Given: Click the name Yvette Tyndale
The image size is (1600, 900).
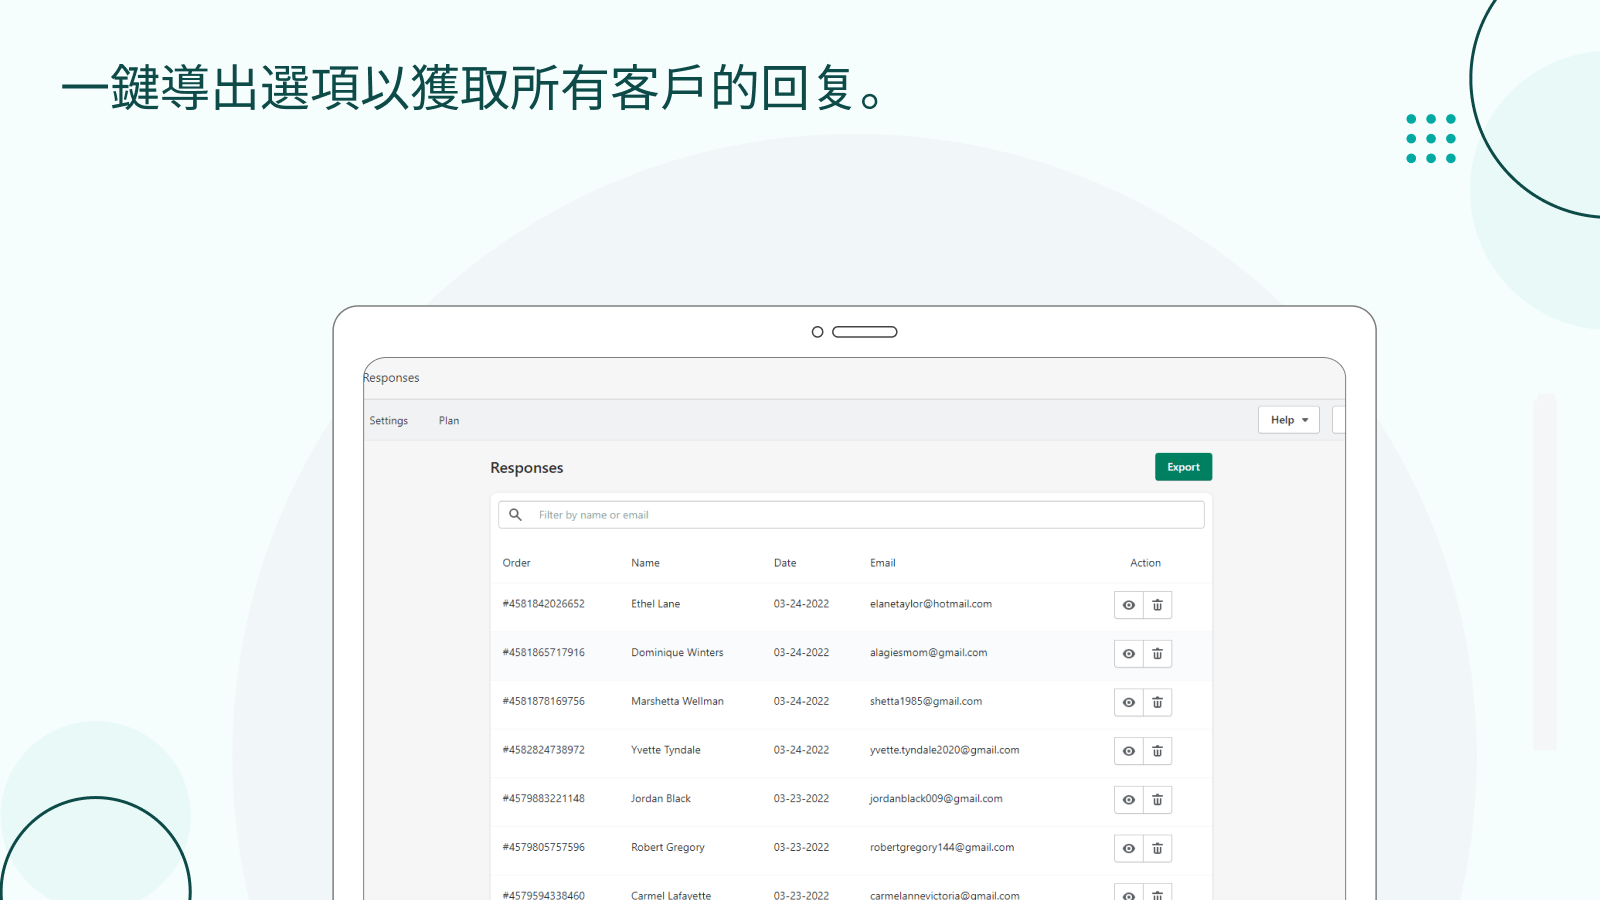Looking at the screenshot, I should (x=666, y=750).
